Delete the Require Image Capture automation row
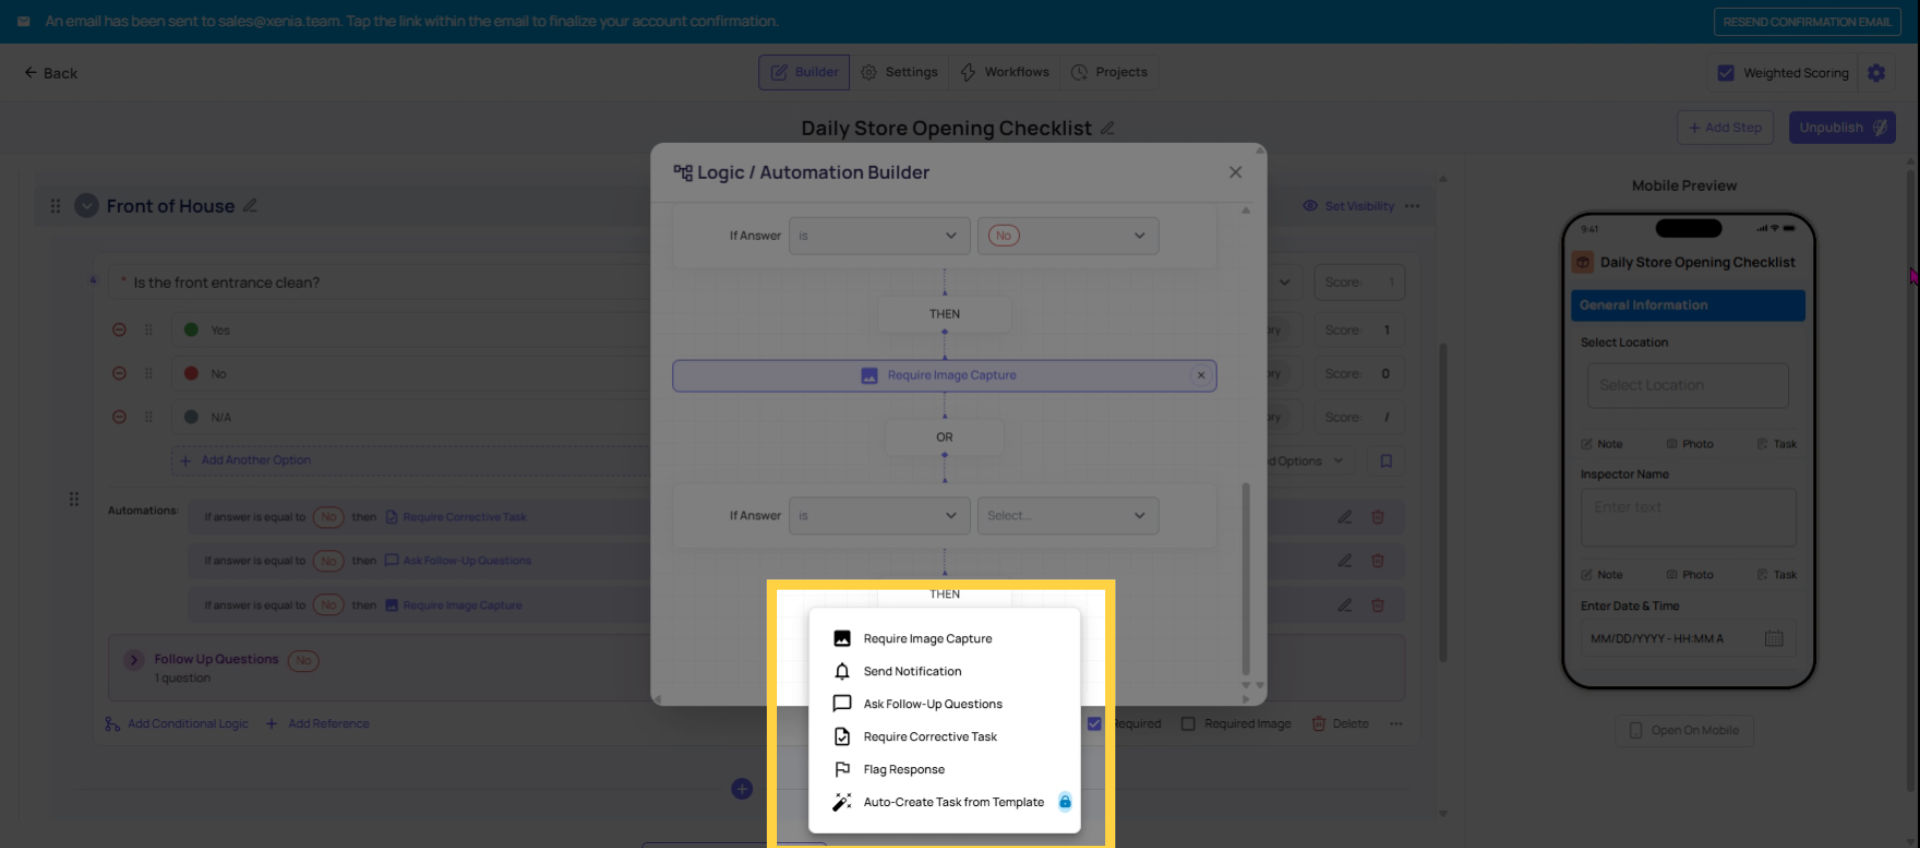This screenshot has width=1920, height=848. pyautogui.click(x=1378, y=605)
